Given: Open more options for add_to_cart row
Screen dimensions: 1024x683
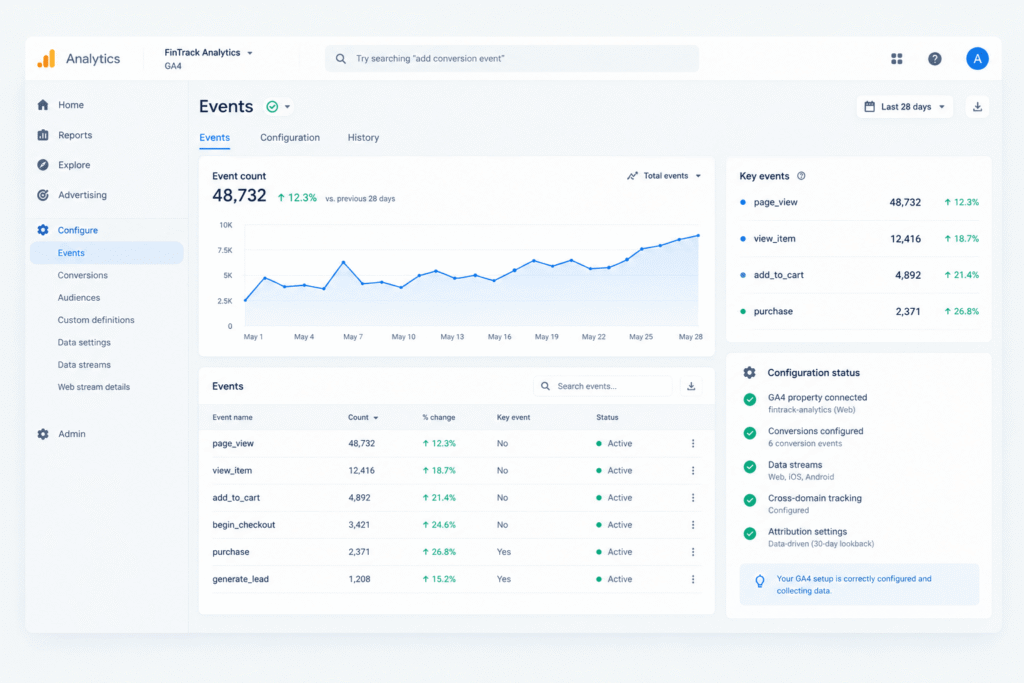Looking at the screenshot, I should [x=693, y=498].
